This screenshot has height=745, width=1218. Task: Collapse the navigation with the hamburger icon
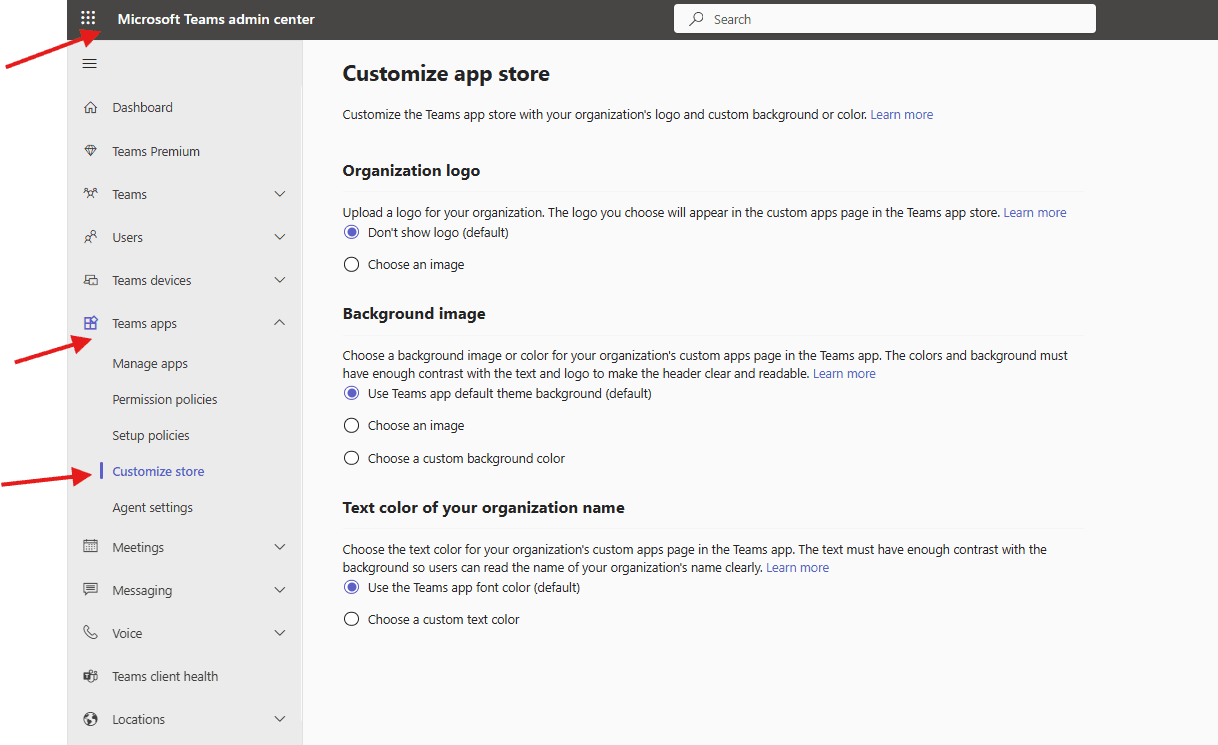point(89,63)
